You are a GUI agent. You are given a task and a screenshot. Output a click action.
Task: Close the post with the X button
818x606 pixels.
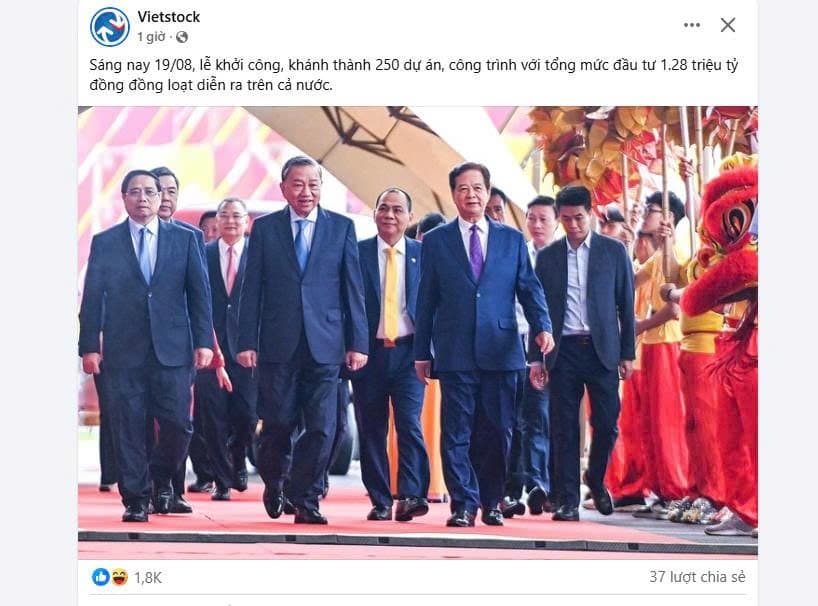coord(728,25)
